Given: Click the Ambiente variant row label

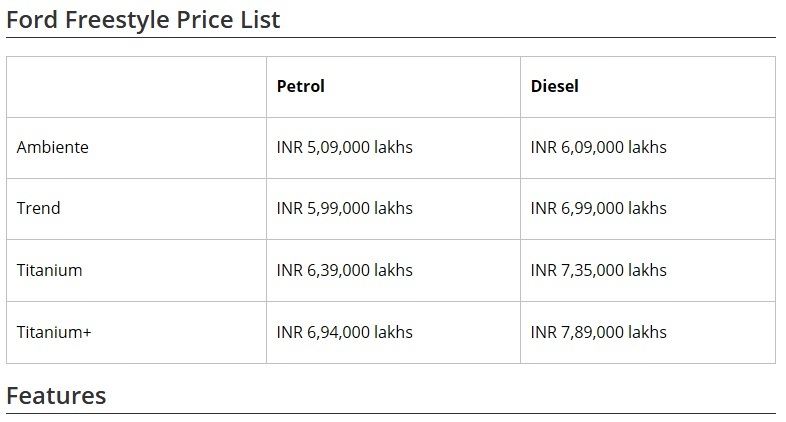Looking at the screenshot, I should pyautogui.click(x=53, y=147).
